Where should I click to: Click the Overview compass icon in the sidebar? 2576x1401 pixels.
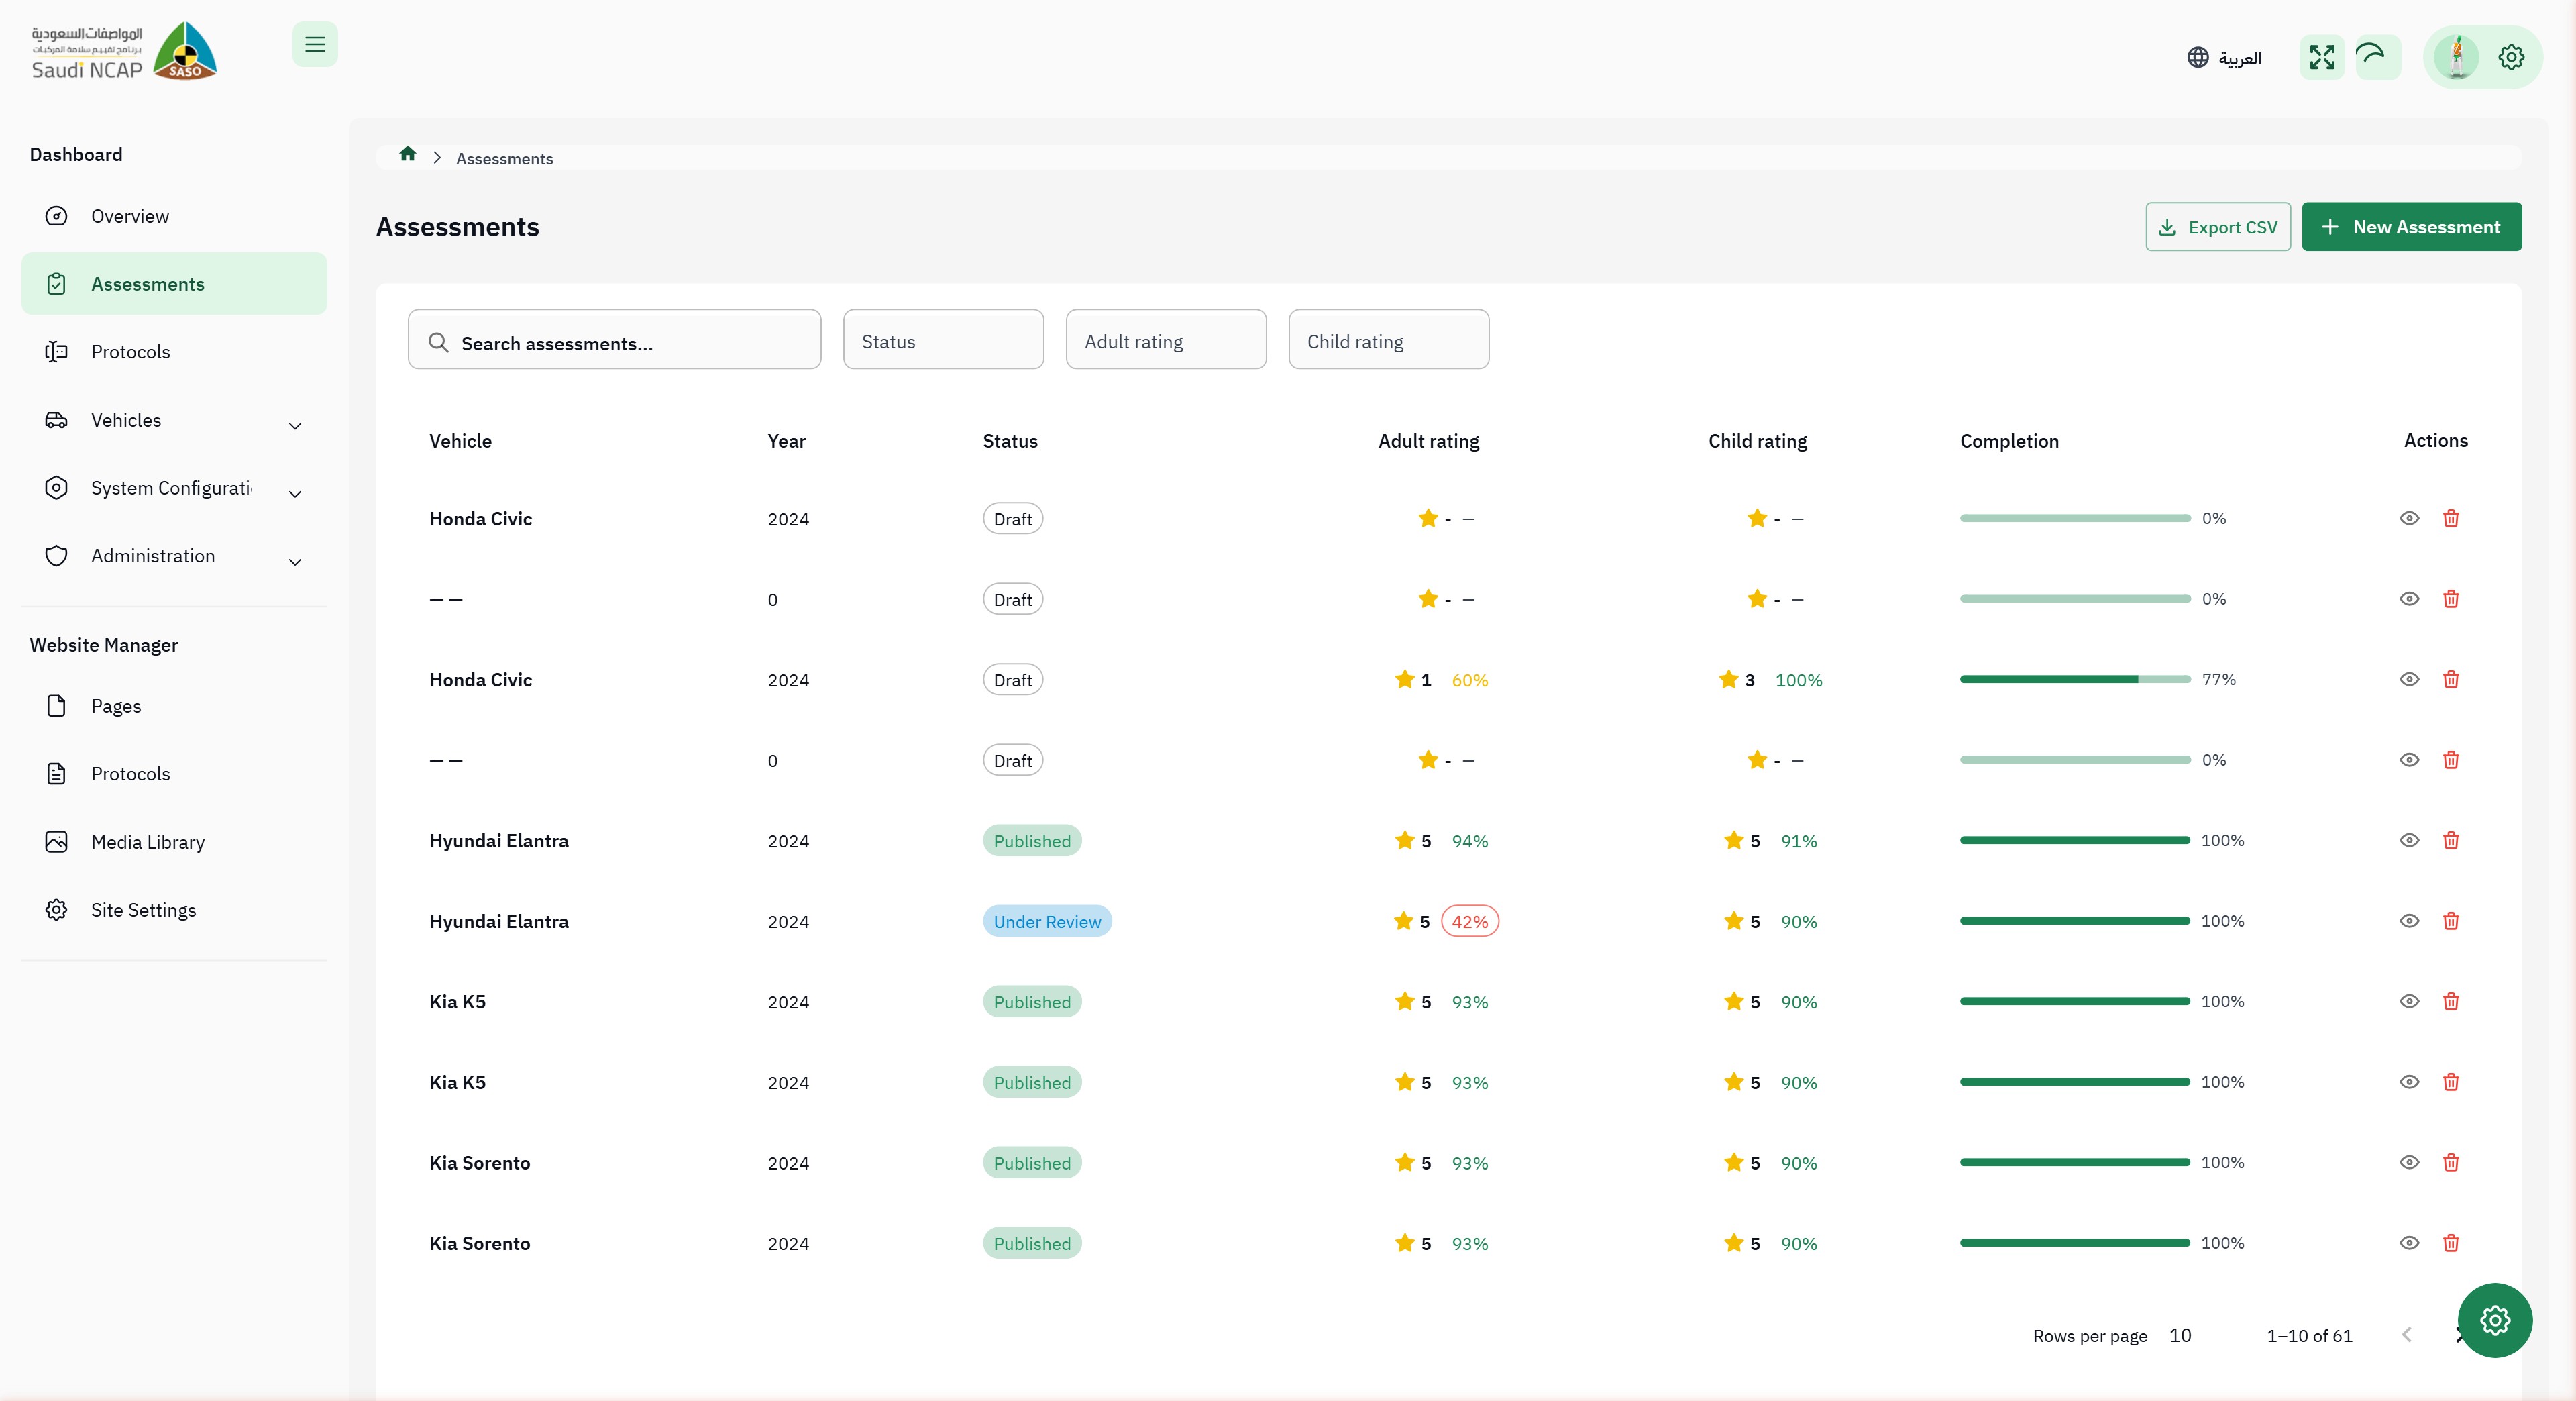click(56, 216)
